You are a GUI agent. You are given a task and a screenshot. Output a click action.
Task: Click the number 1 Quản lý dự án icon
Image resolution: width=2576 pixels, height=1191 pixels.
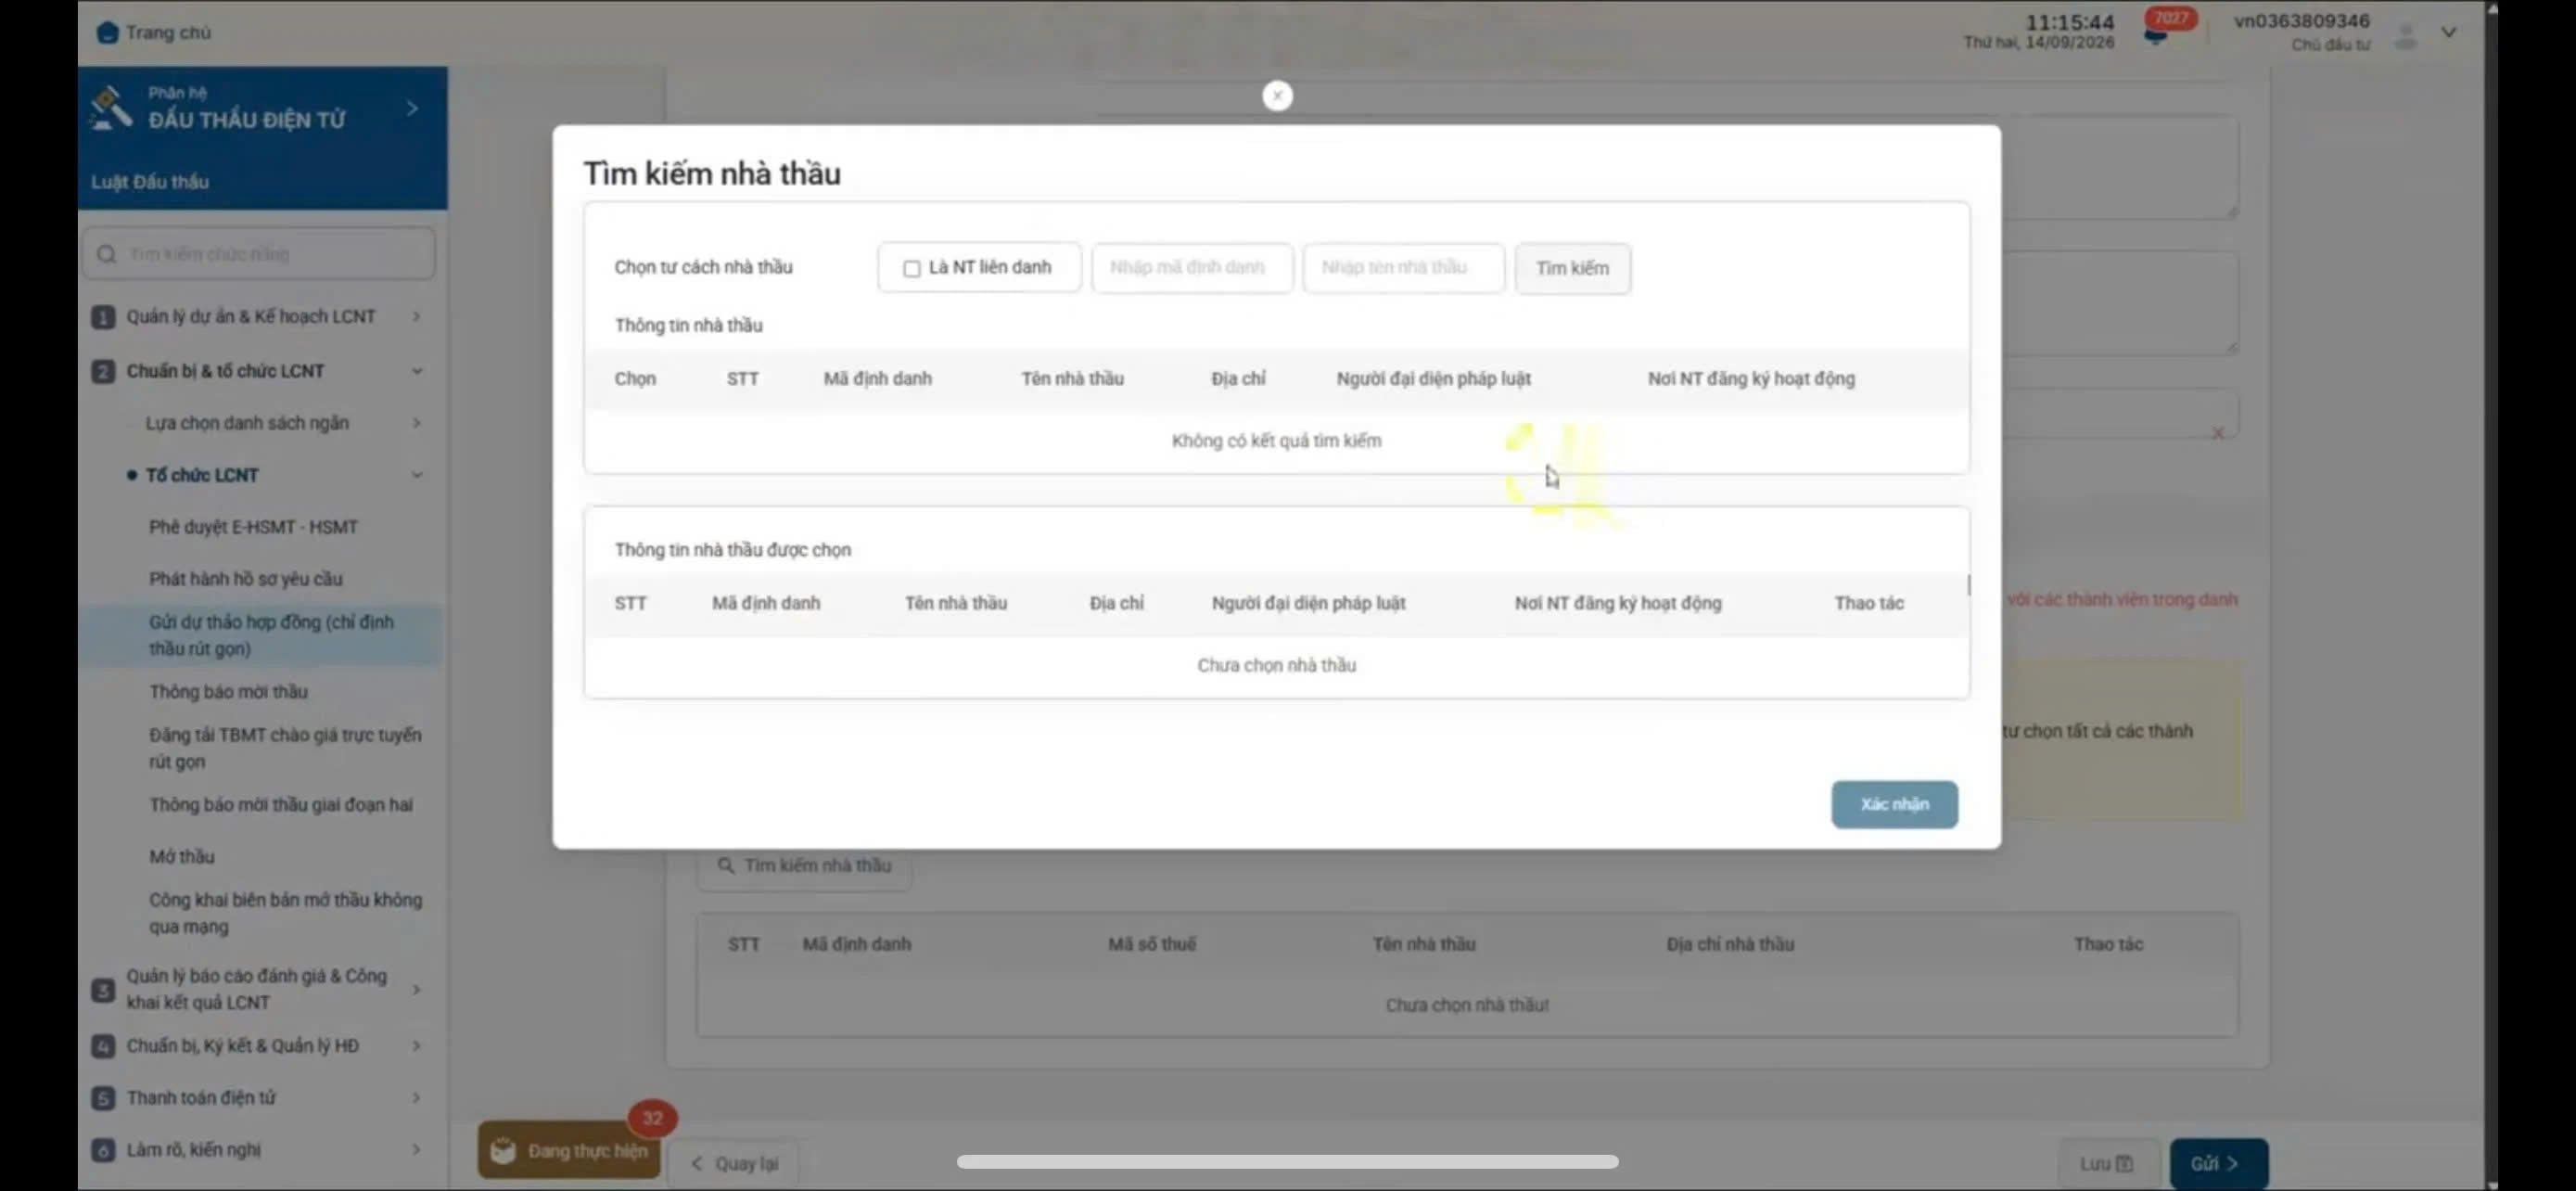click(x=103, y=317)
